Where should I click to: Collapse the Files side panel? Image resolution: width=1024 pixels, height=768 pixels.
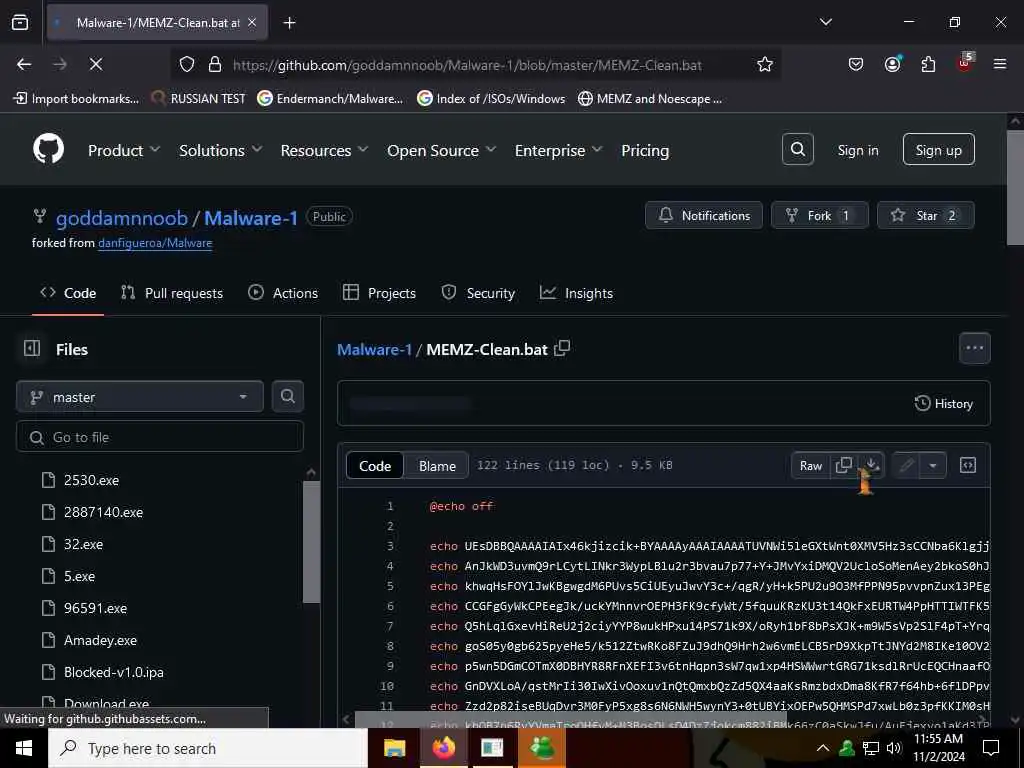click(32, 349)
